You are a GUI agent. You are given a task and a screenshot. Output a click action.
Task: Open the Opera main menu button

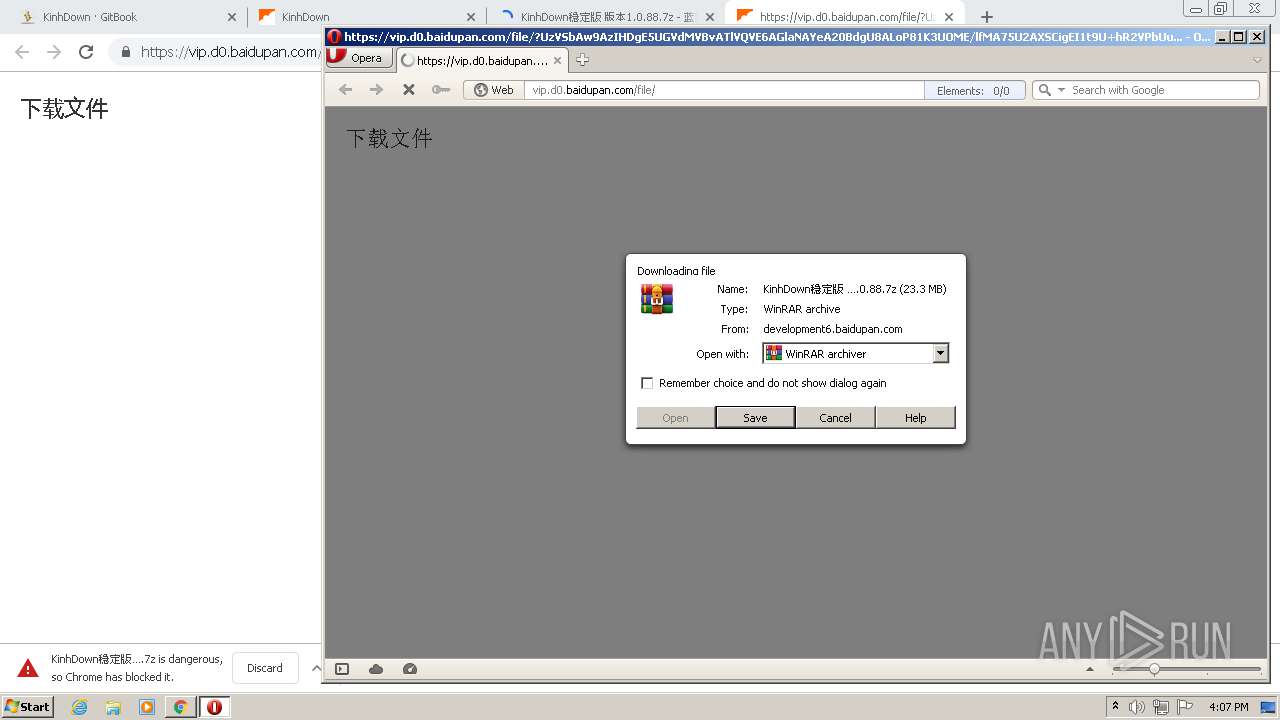(x=358, y=58)
